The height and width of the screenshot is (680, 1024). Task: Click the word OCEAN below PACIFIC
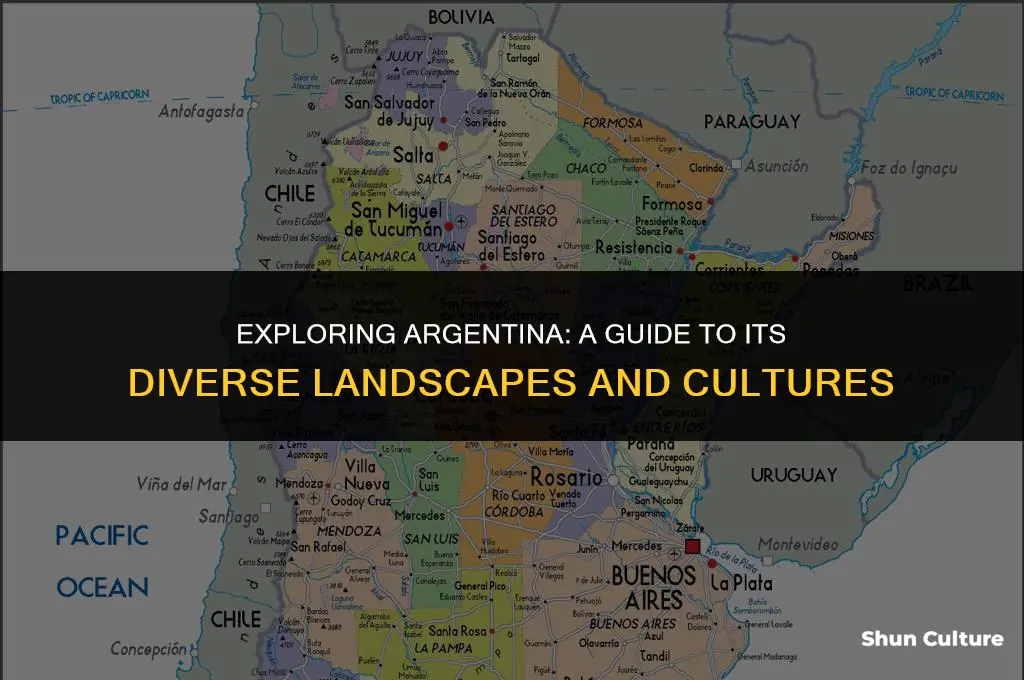[x=103, y=587]
